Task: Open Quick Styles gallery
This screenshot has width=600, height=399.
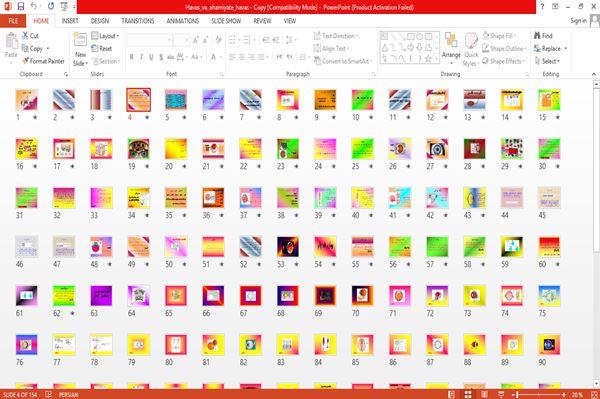Action: [471, 50]
